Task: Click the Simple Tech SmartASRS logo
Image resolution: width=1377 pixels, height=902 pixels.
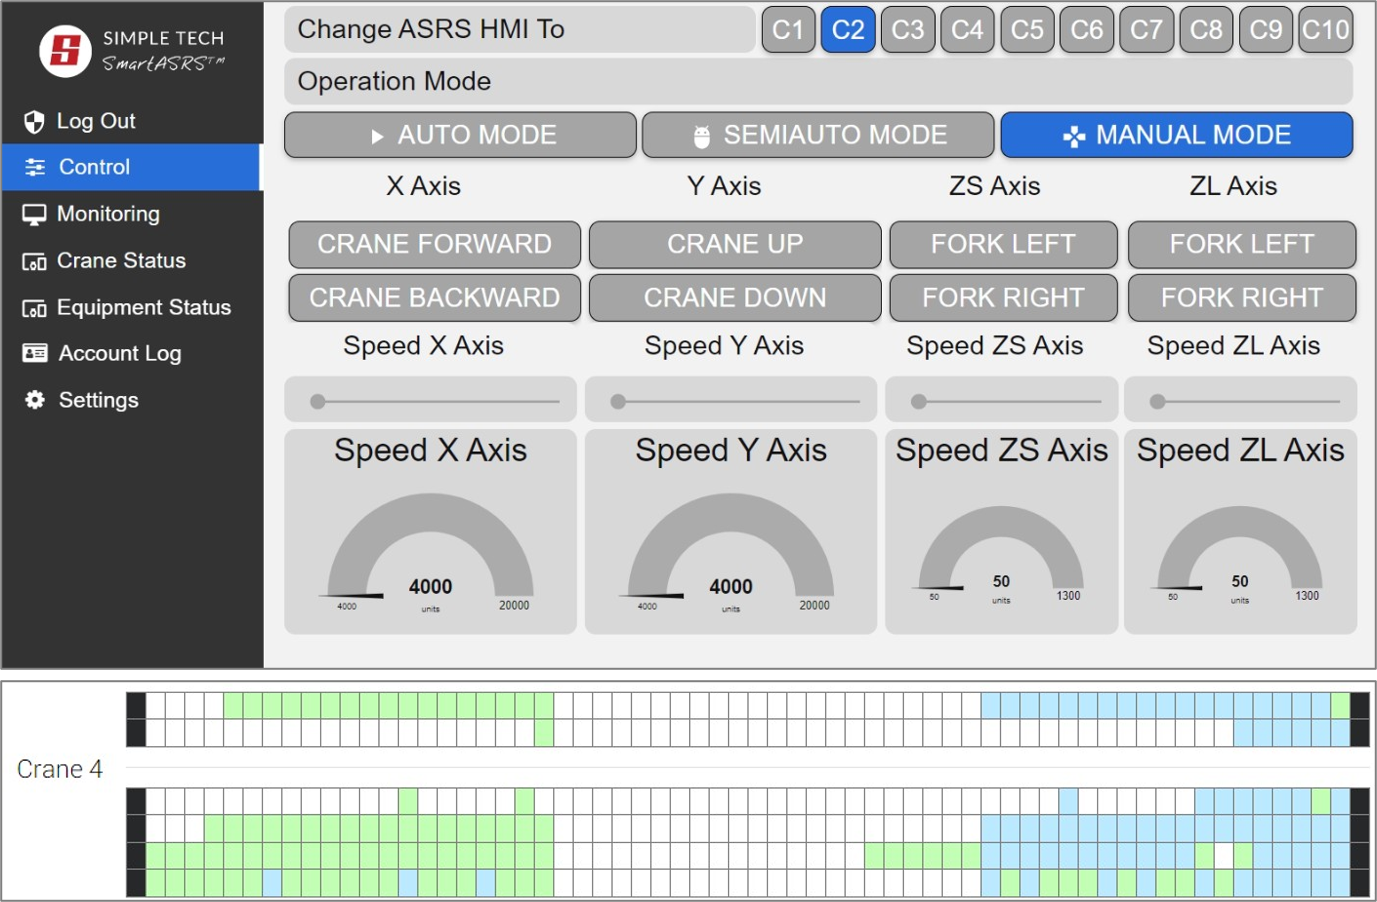Action: [132, 50]
